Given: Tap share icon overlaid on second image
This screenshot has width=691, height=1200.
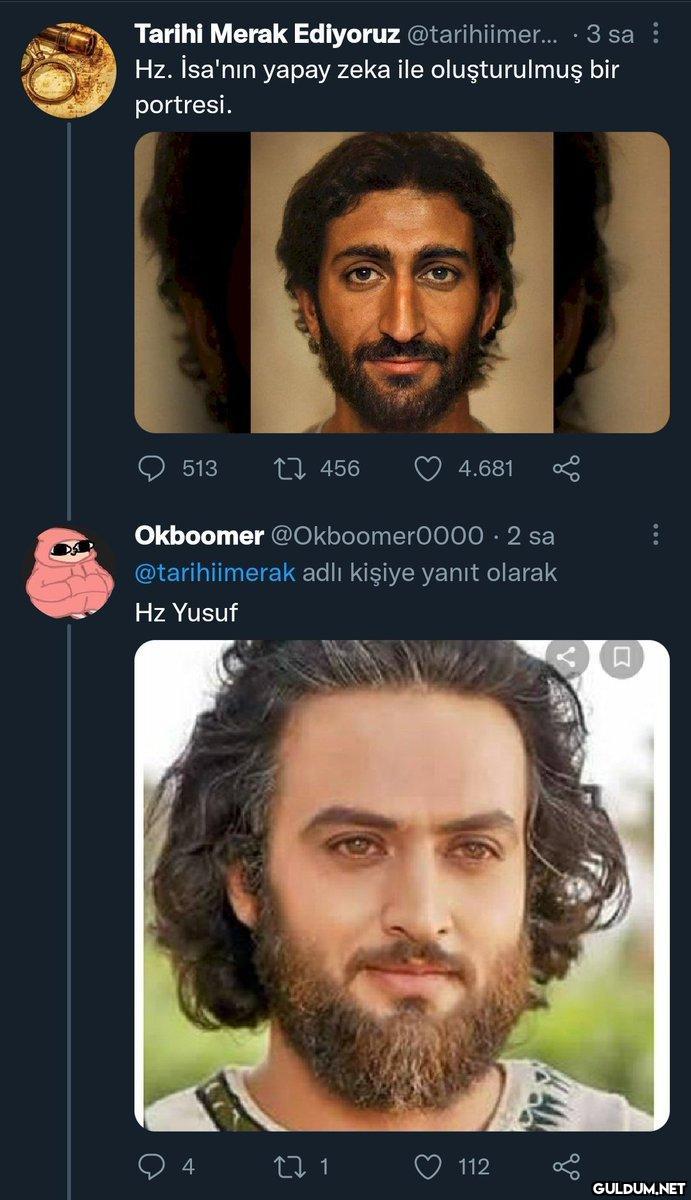Looking at the screenshot, I should (x=567, y=657).
